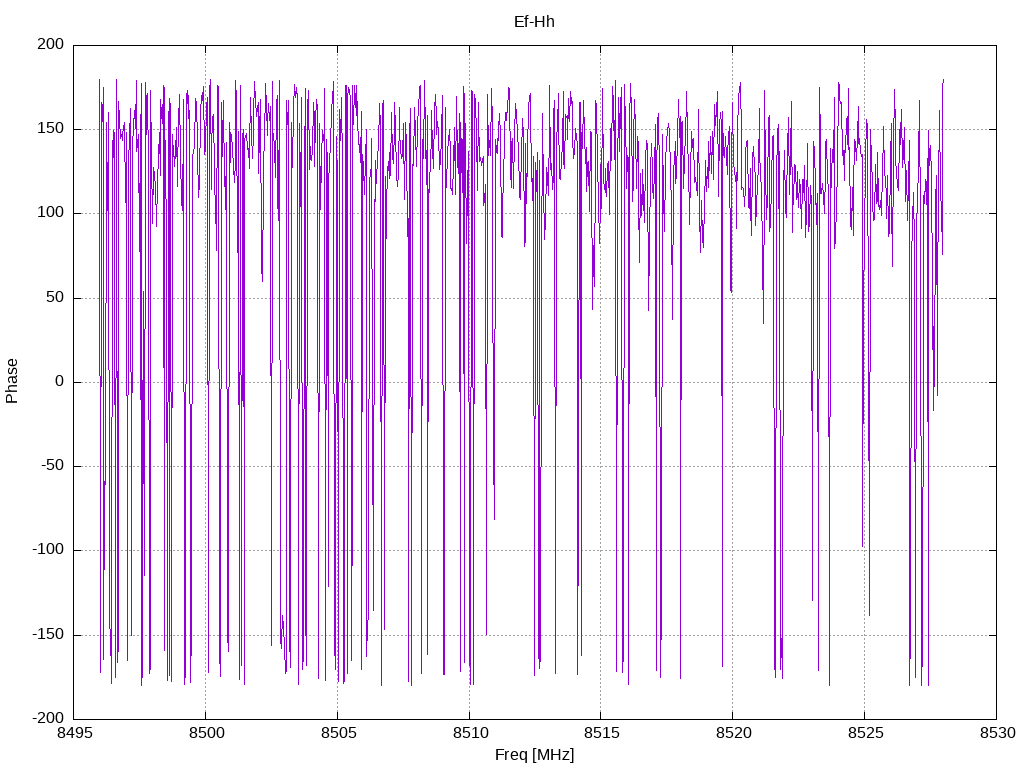1024x768 pixels.
Task: Click the x-axis tick label 8525
Action: (x=865, y=733)
